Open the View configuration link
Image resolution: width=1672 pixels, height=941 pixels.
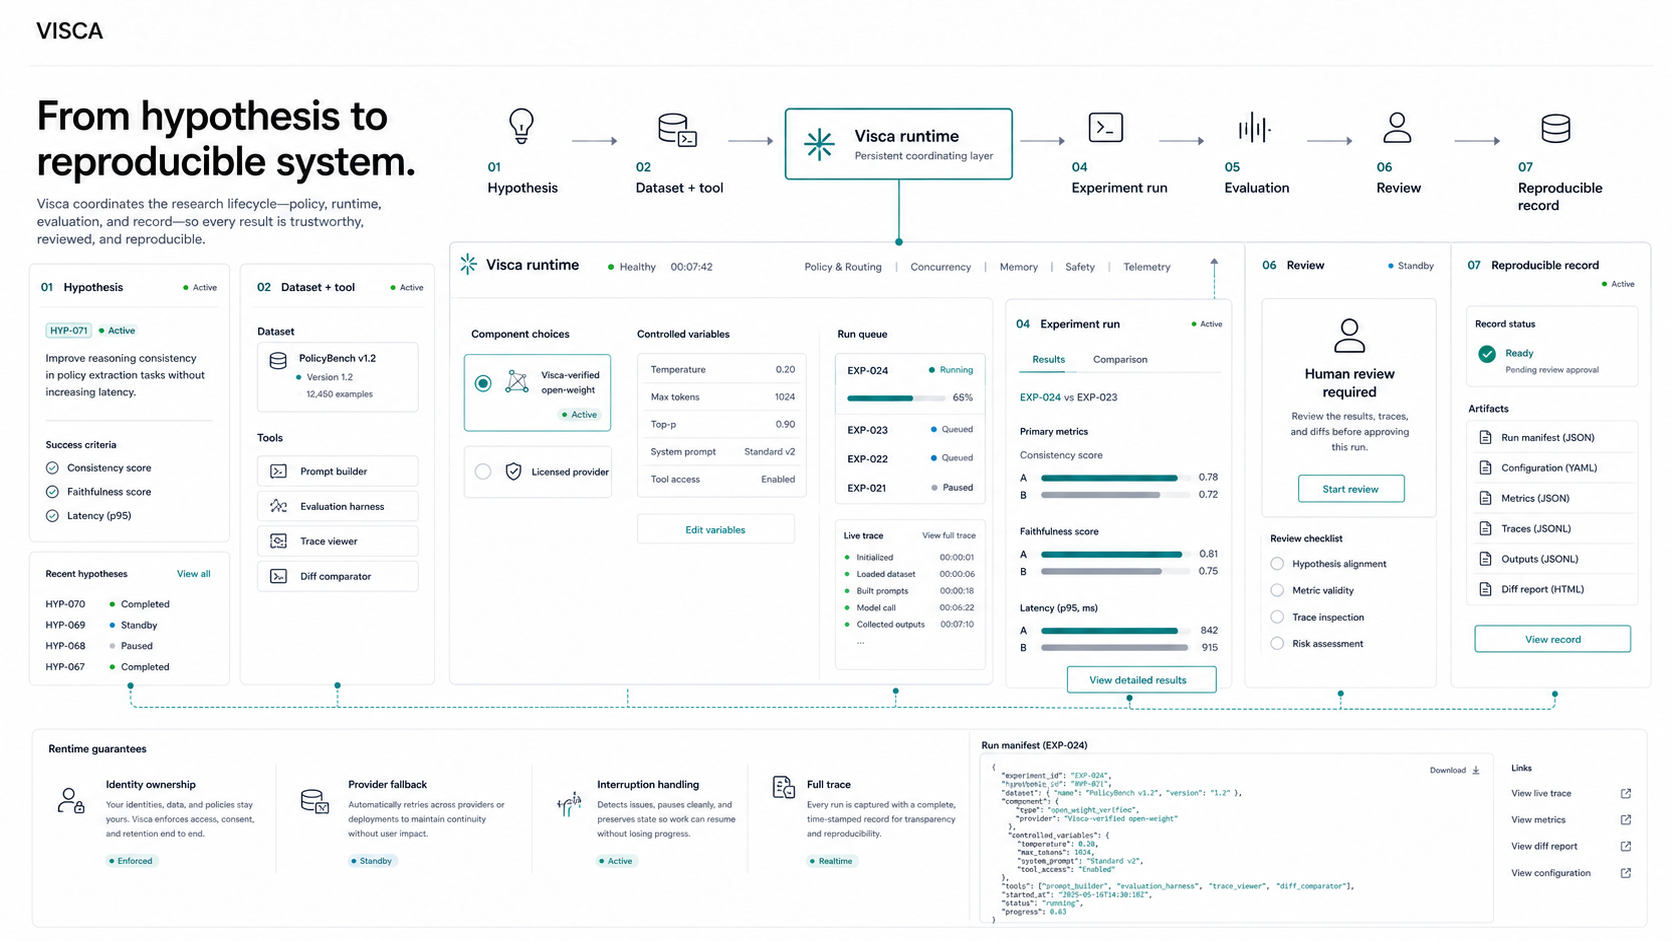(x=1550, y=873)
